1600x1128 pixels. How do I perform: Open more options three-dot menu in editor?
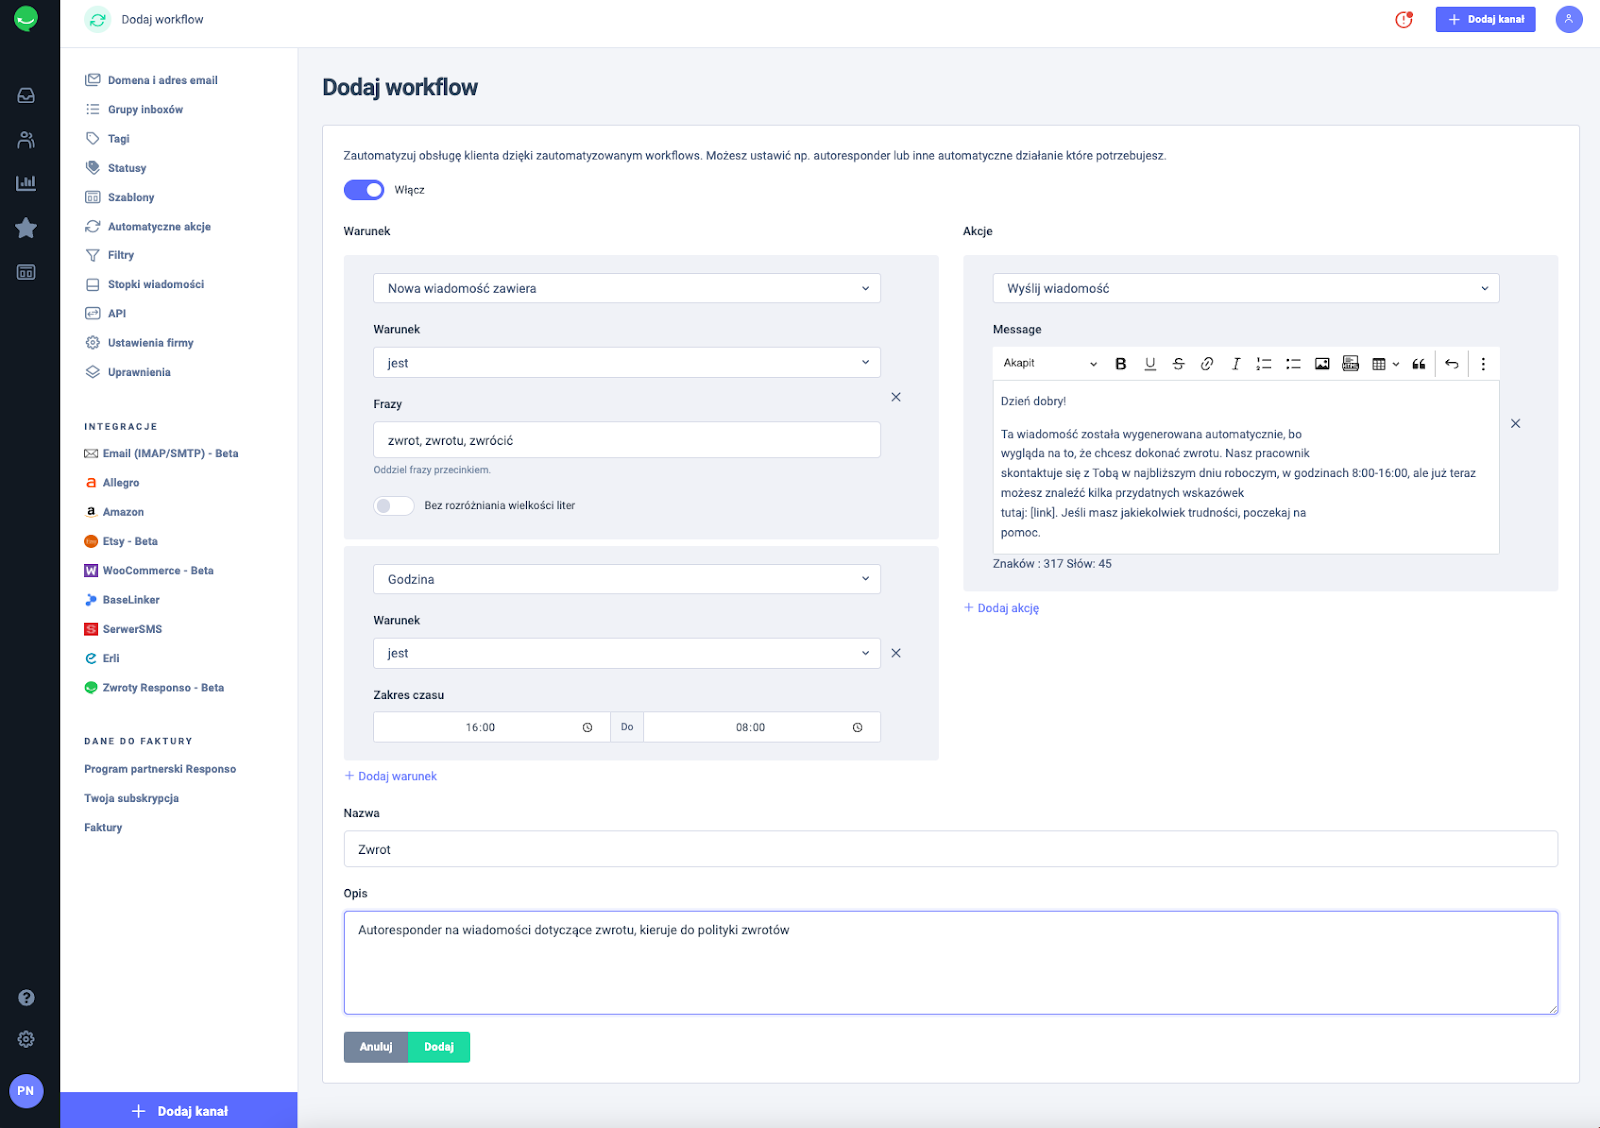click(x=1483, y=364)
